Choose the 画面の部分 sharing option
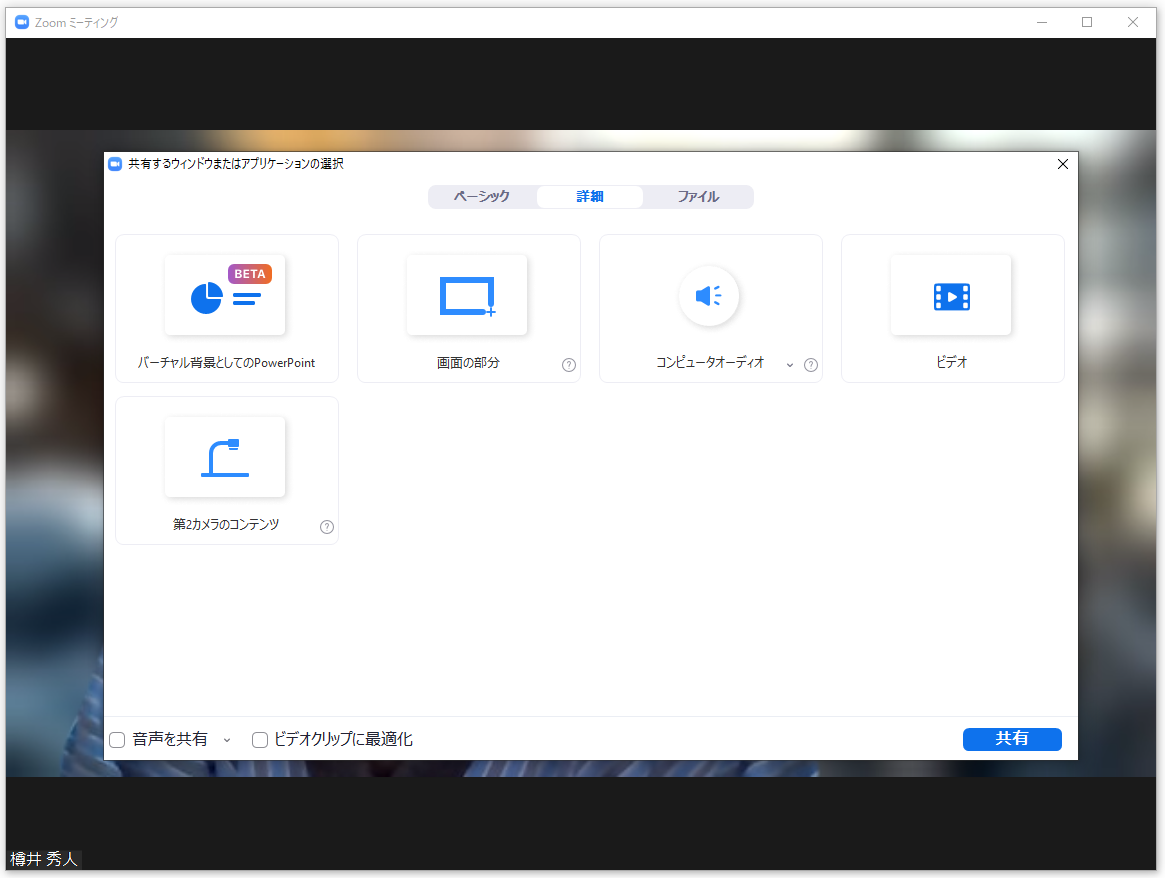Viewport: 1165px width, 878px height. click(x=467, y=295)
